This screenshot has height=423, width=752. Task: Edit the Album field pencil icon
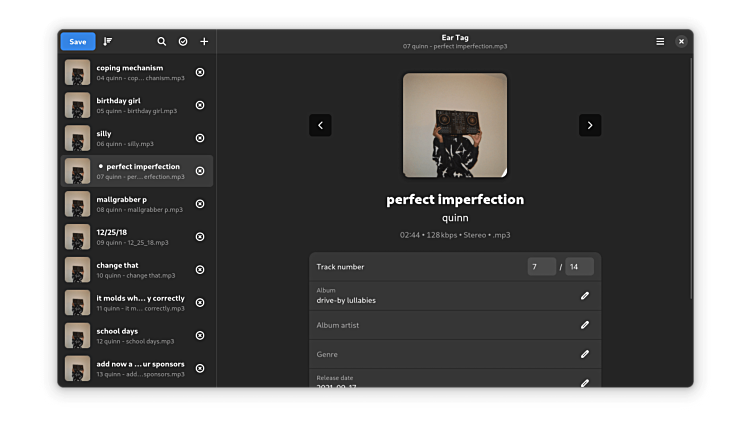pos(585,295)
